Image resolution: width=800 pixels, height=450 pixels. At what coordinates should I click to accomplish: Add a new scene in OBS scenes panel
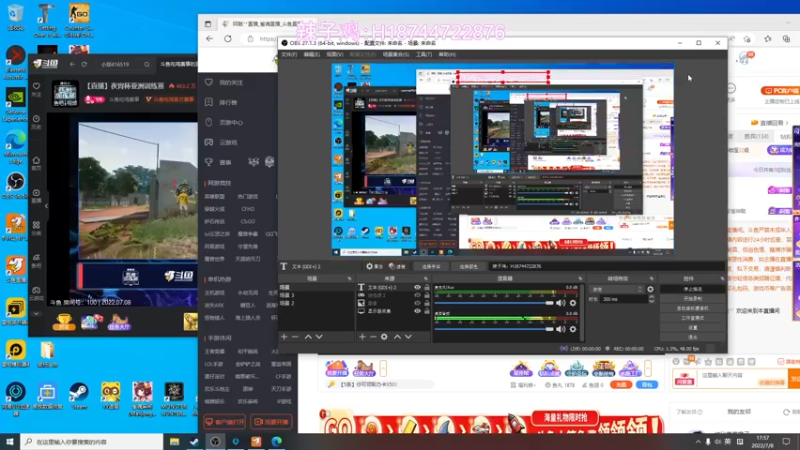pos(284,337)
